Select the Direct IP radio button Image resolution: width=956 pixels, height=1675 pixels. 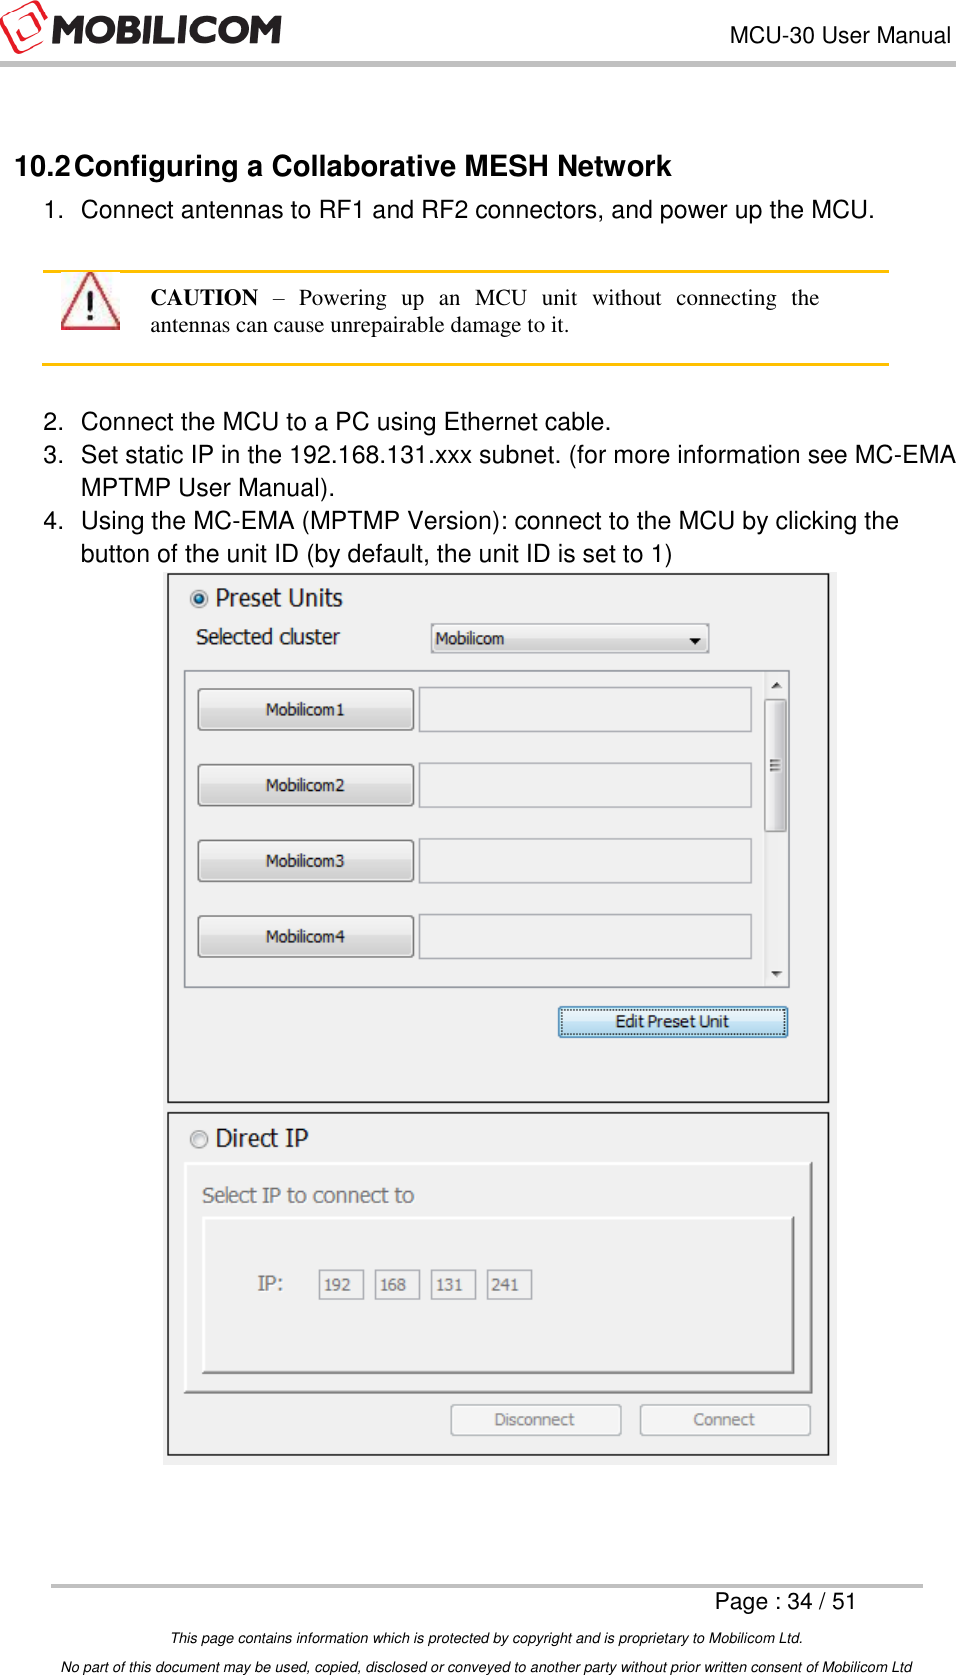click(x=199, y=1139)
